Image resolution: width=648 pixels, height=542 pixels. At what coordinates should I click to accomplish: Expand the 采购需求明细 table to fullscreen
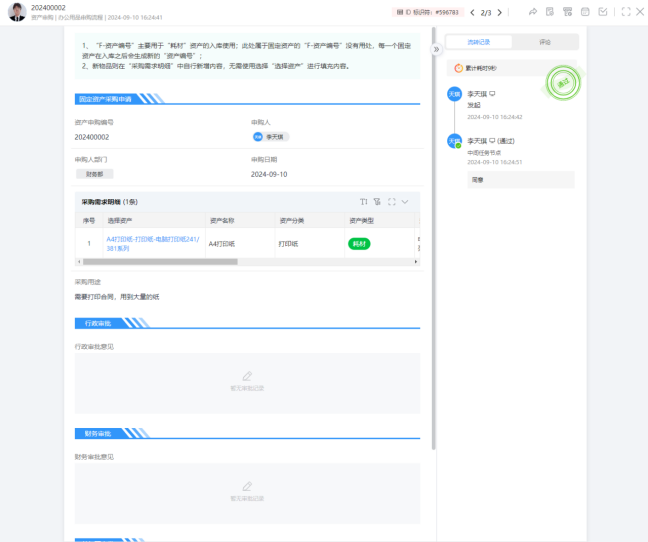click(391, 201)
